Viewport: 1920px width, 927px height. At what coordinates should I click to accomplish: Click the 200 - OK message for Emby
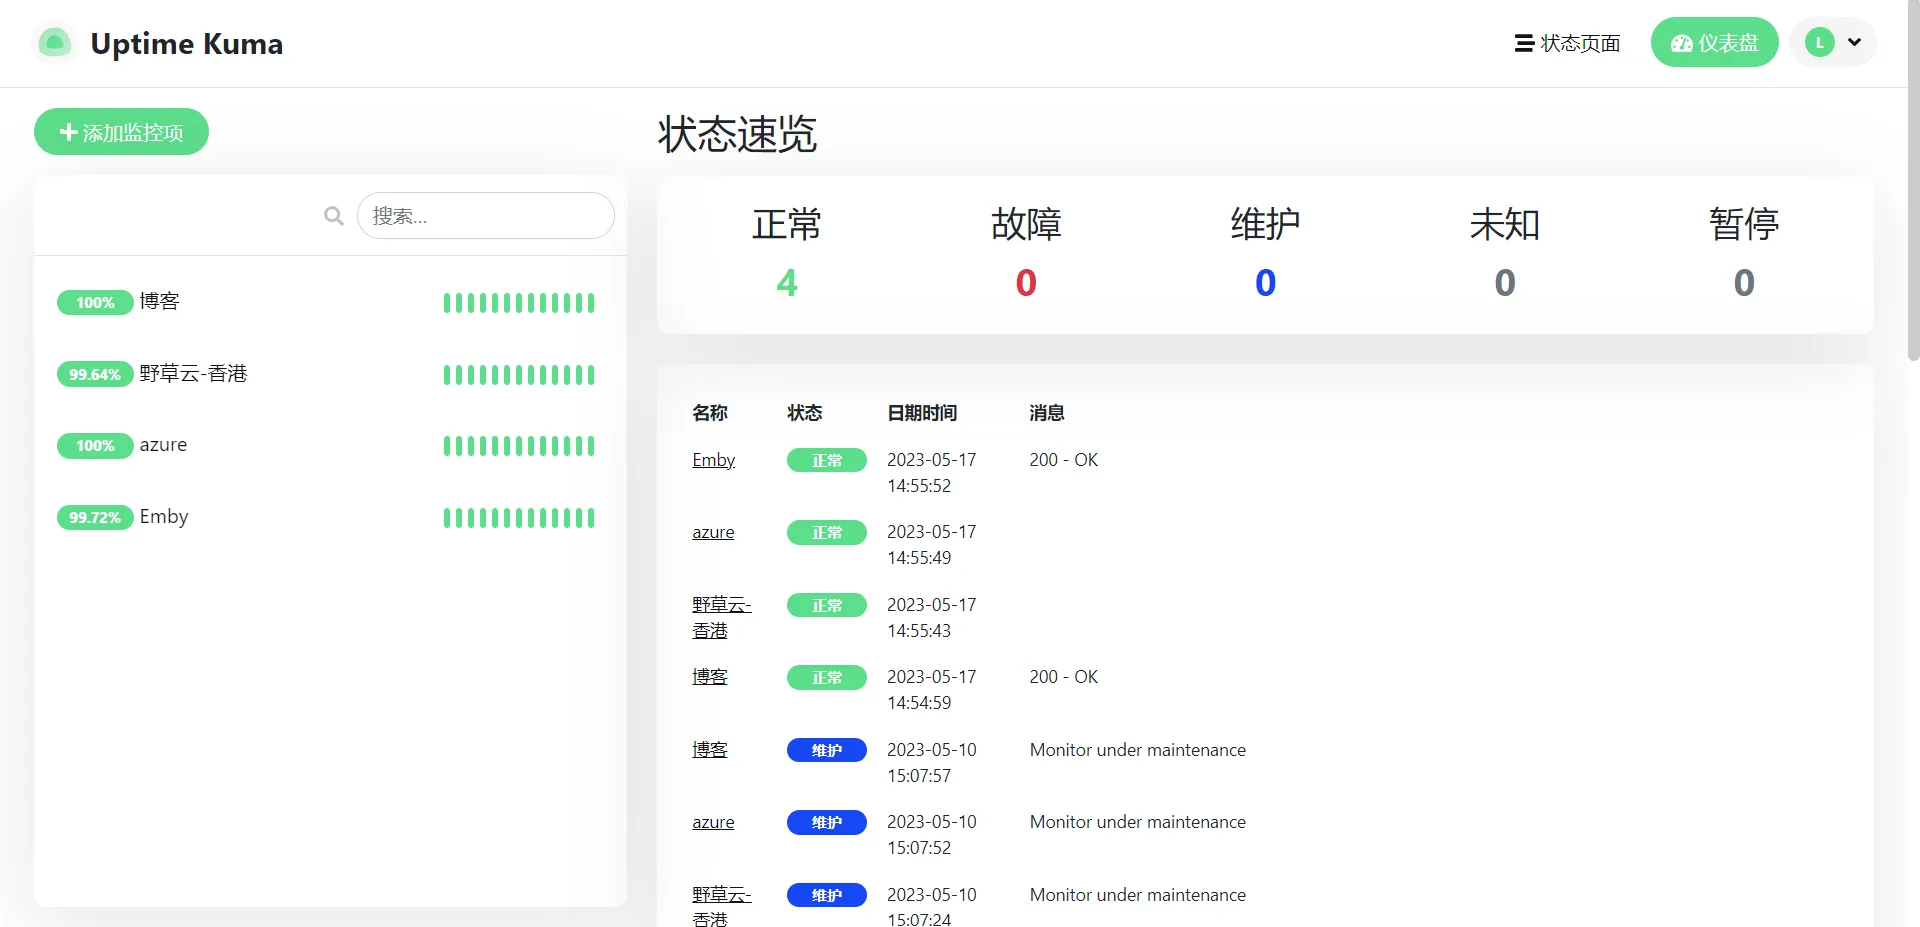click(x=1064, y=460)
